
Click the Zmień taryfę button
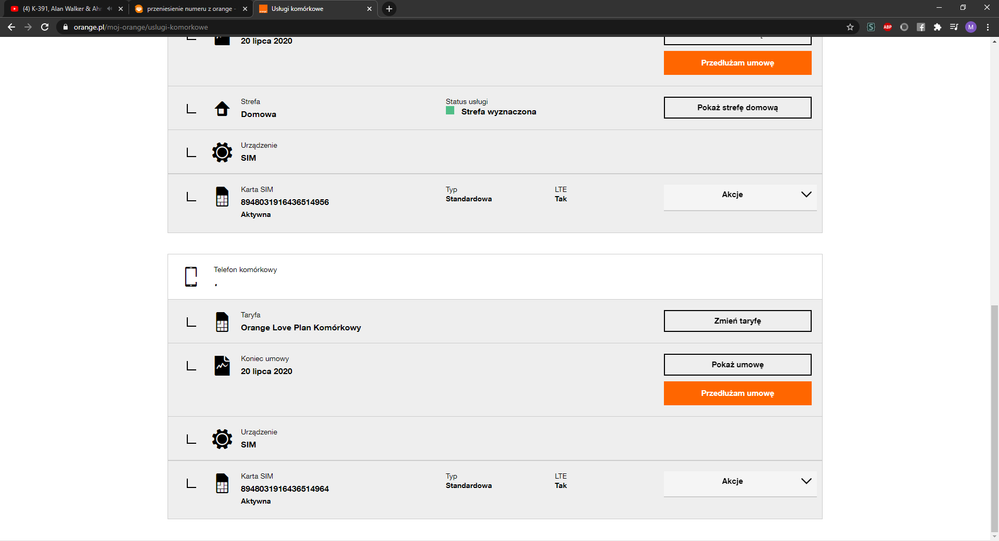737,321
